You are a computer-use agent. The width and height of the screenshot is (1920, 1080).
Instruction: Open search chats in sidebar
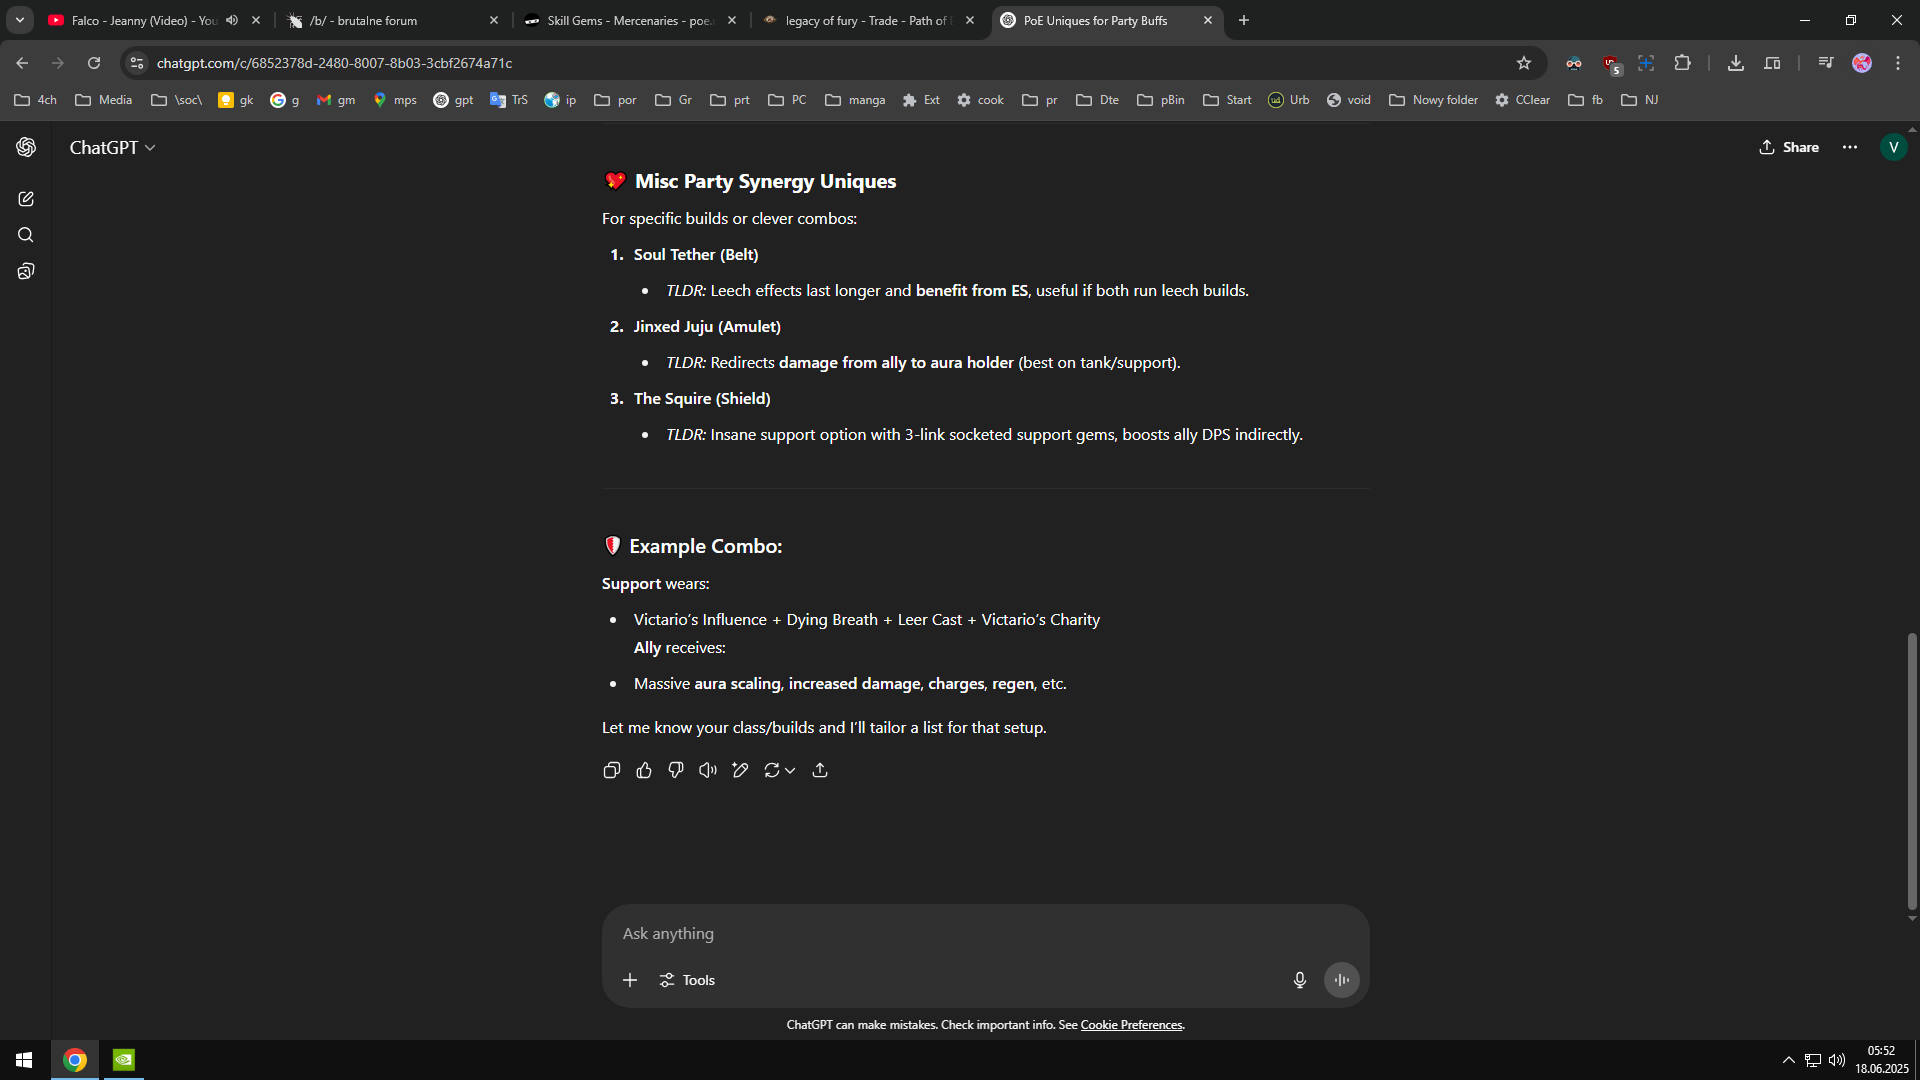coord(26,235)
